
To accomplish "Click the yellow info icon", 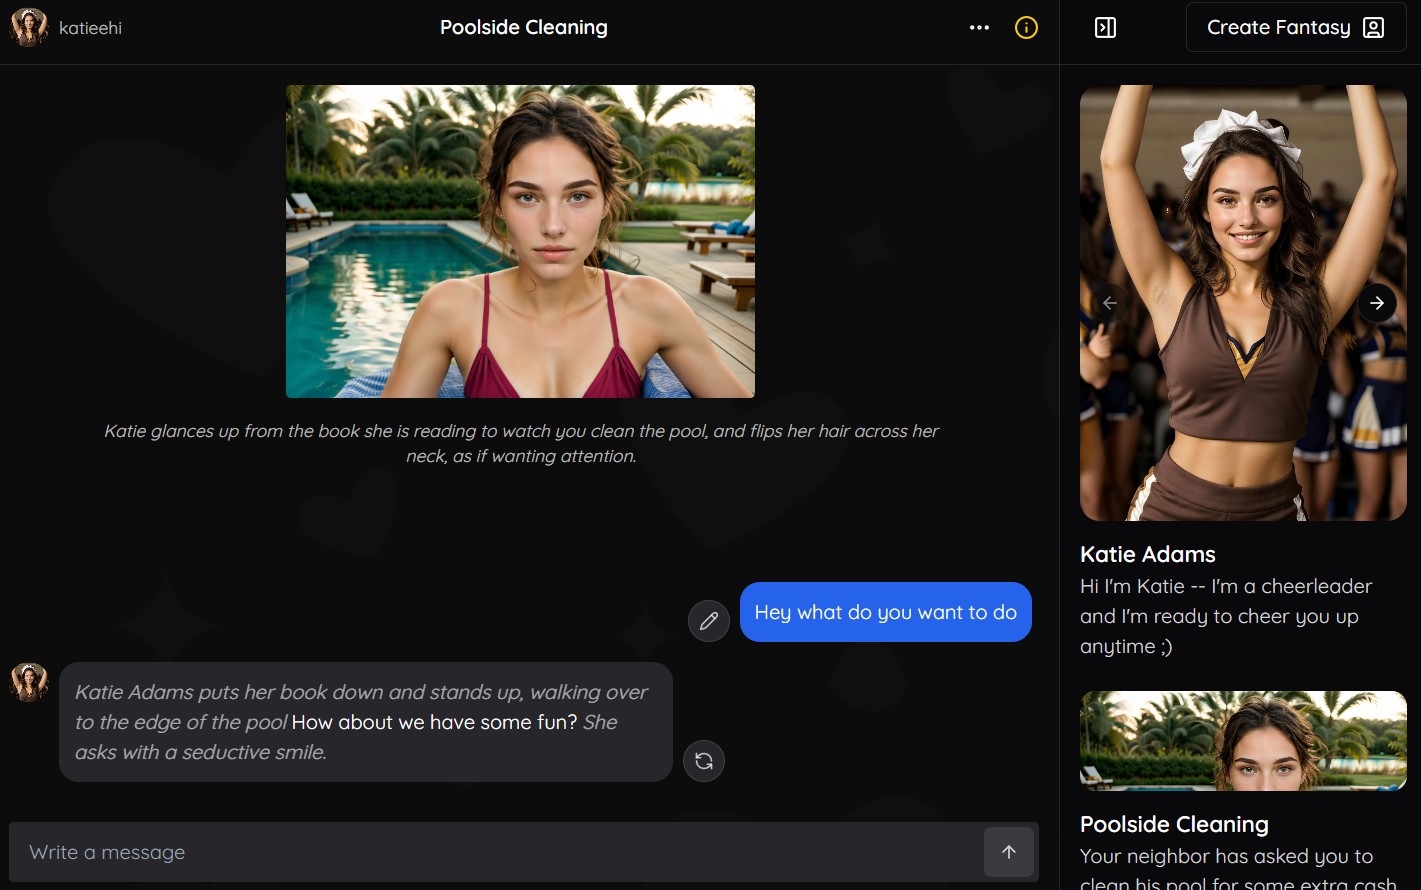I will [1026, 28].
